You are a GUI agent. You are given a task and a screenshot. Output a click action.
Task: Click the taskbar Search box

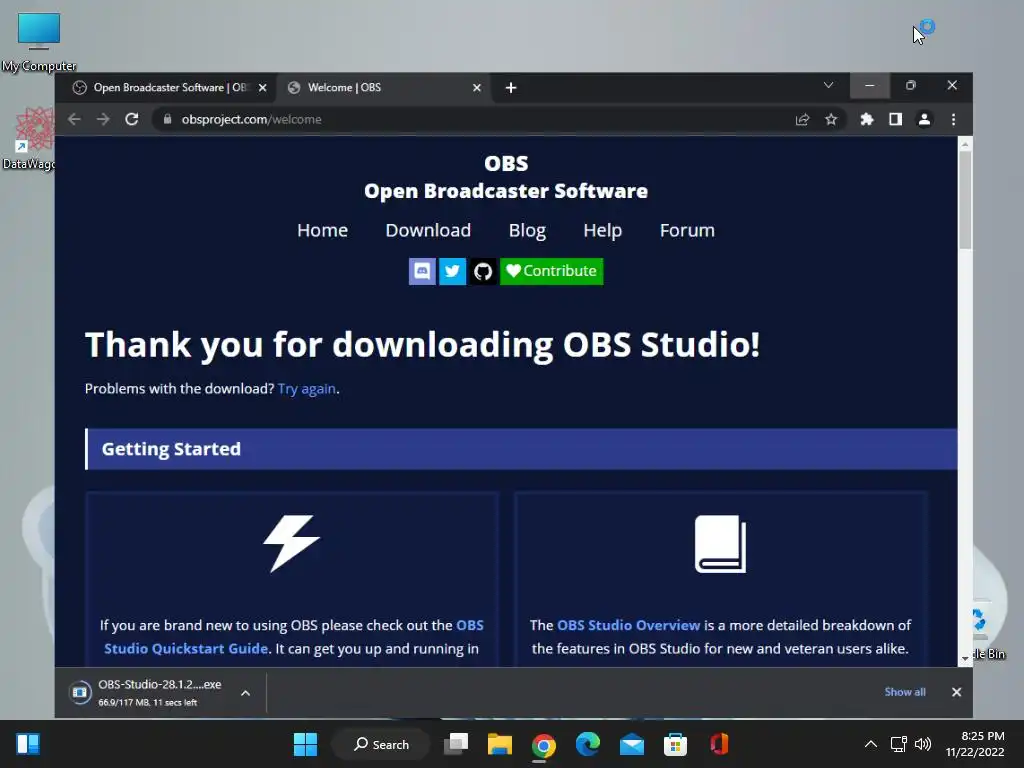(x=381, y=744)
